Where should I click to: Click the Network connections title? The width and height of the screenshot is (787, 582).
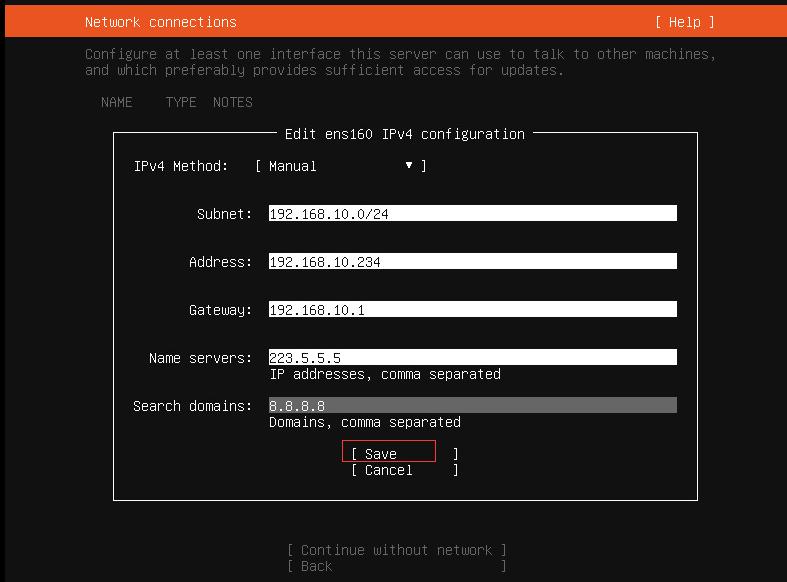161,22
